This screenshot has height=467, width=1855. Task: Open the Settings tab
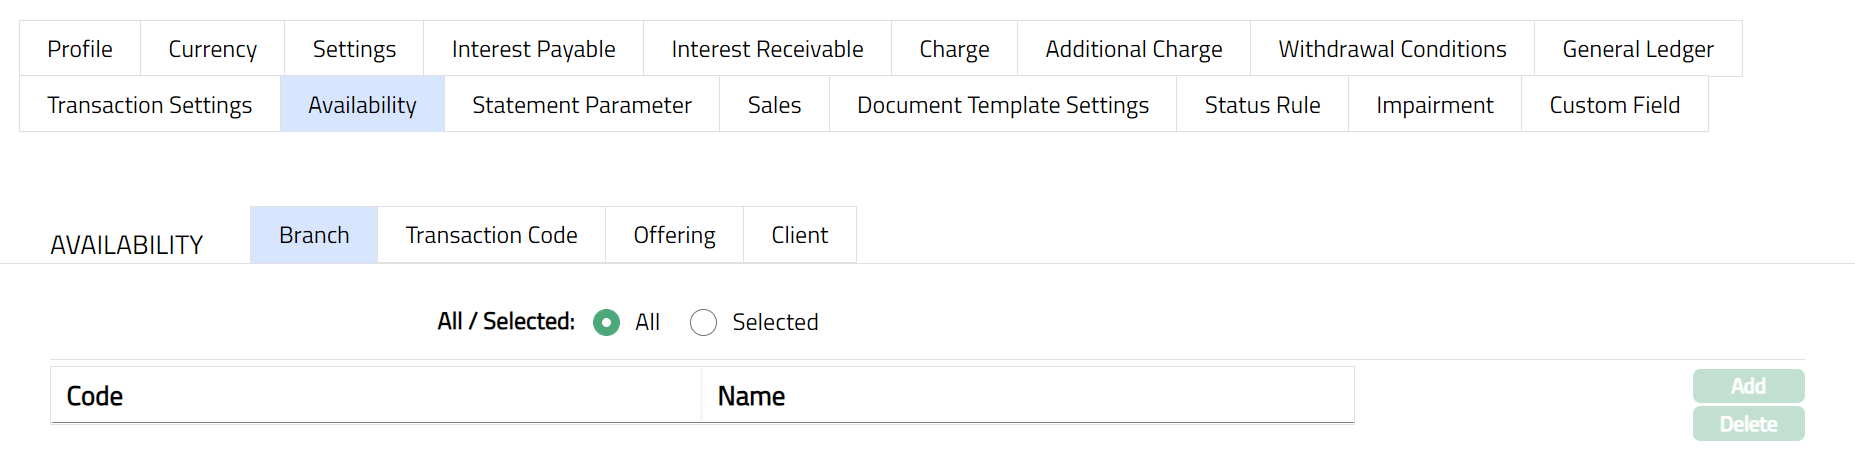tap(354, 49)
